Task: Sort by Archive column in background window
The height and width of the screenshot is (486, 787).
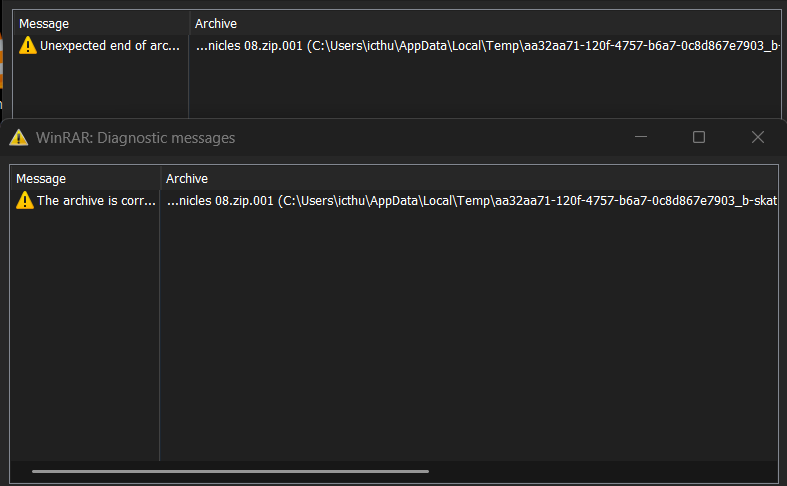Action: (485, 24)
